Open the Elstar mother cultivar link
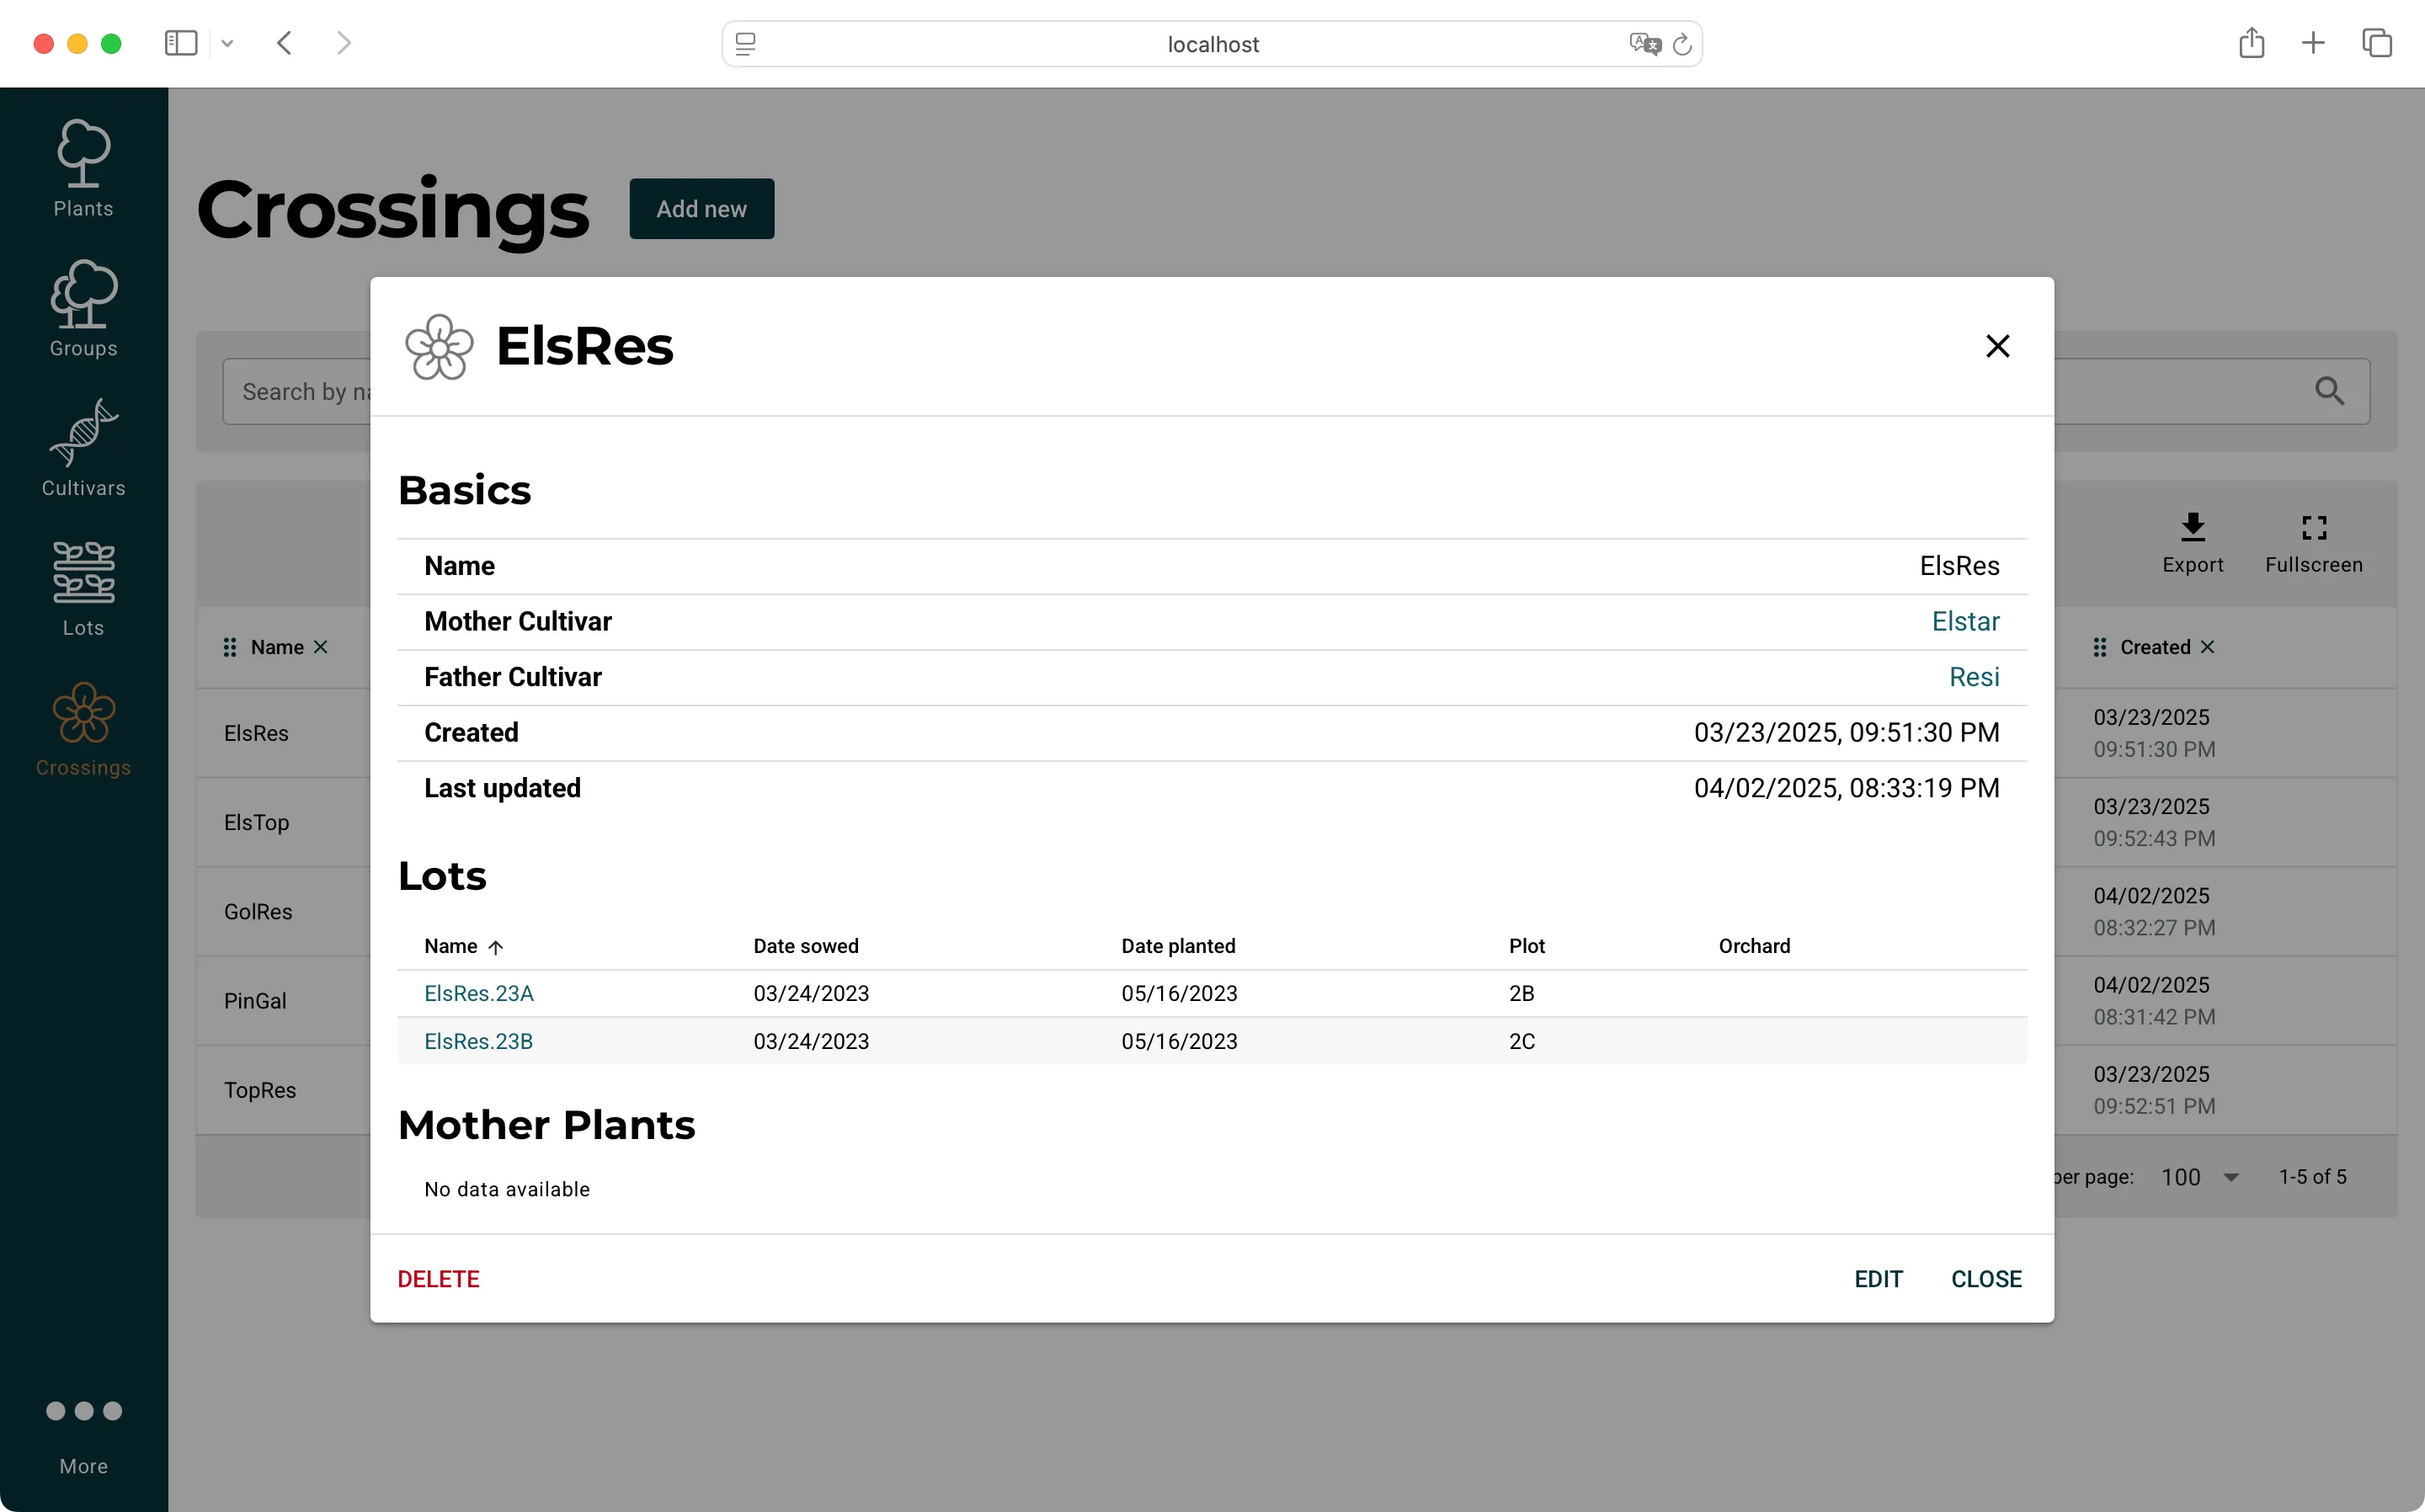The image size is (2425, 1512). pos(1964,621)
